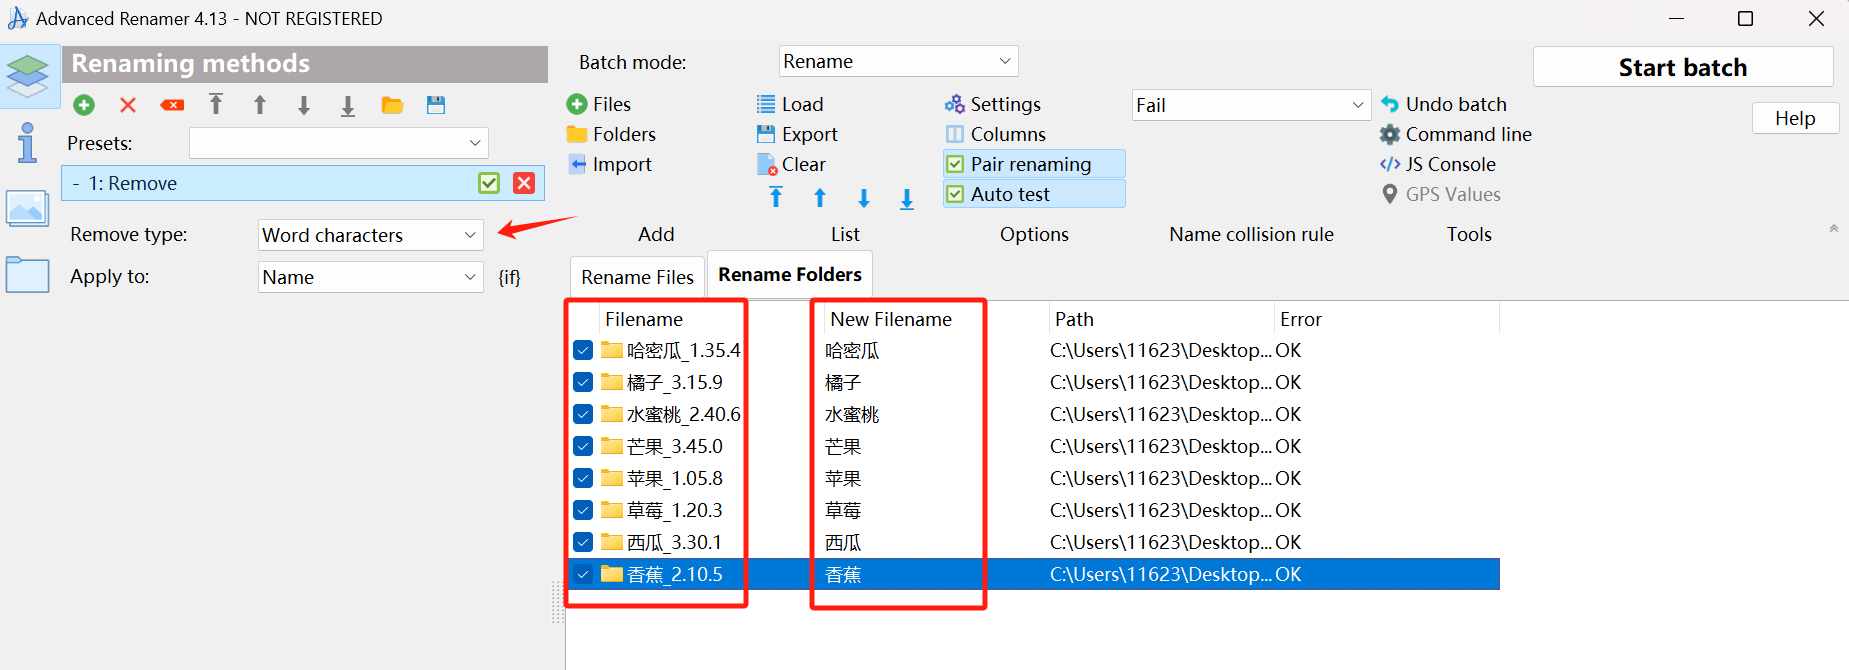Open the folder panel sidebar icon
The width and height of the screenshot is (1849, 670).
[27, 274]
